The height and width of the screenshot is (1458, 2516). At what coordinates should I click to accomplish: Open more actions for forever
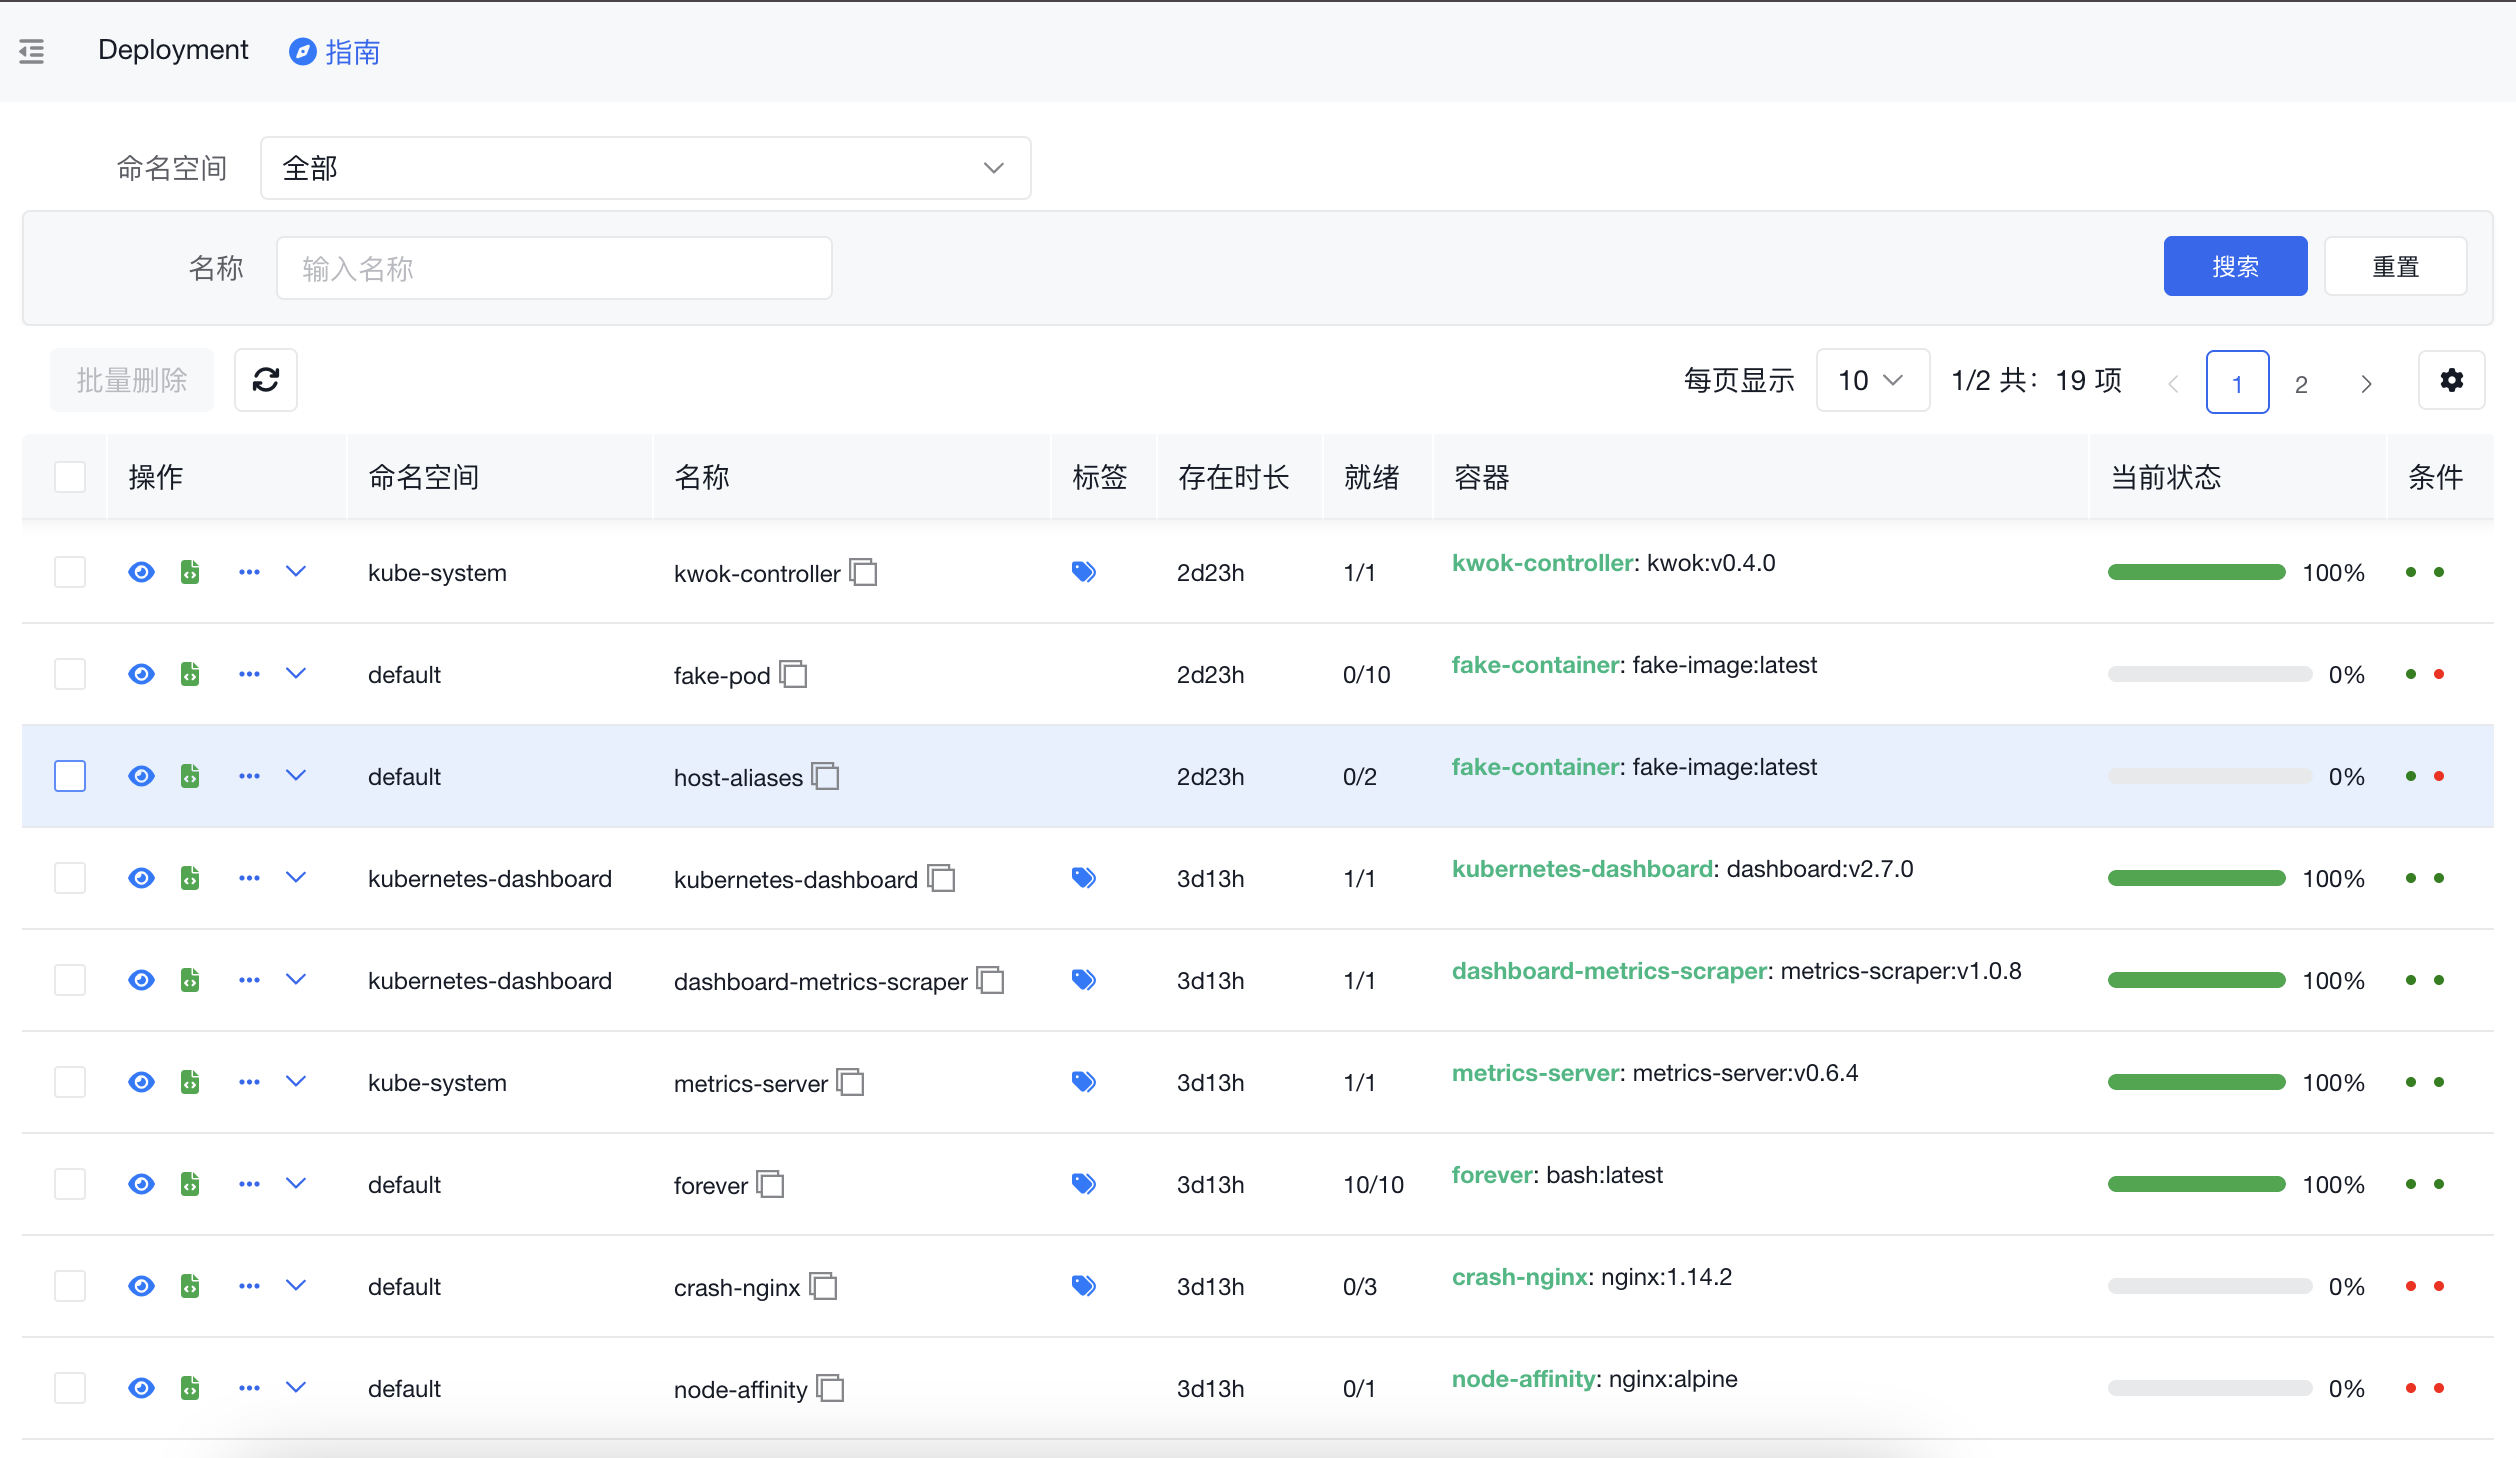click(249, 1184)
